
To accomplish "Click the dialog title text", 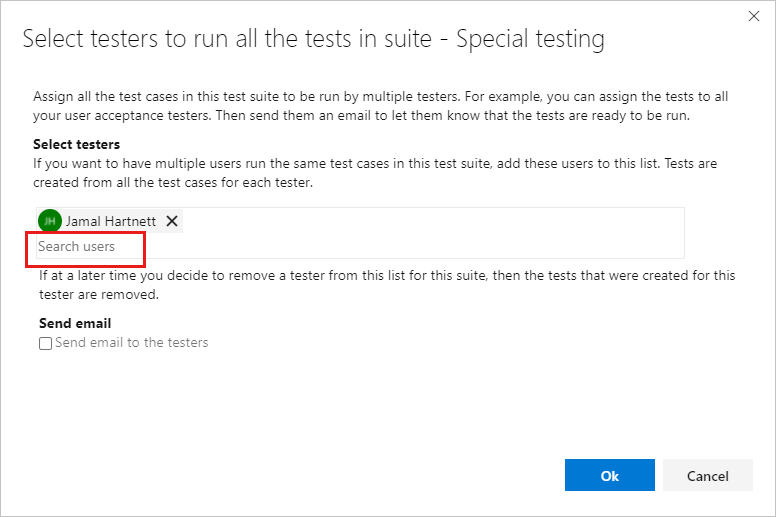I will [x=313, y=40].
